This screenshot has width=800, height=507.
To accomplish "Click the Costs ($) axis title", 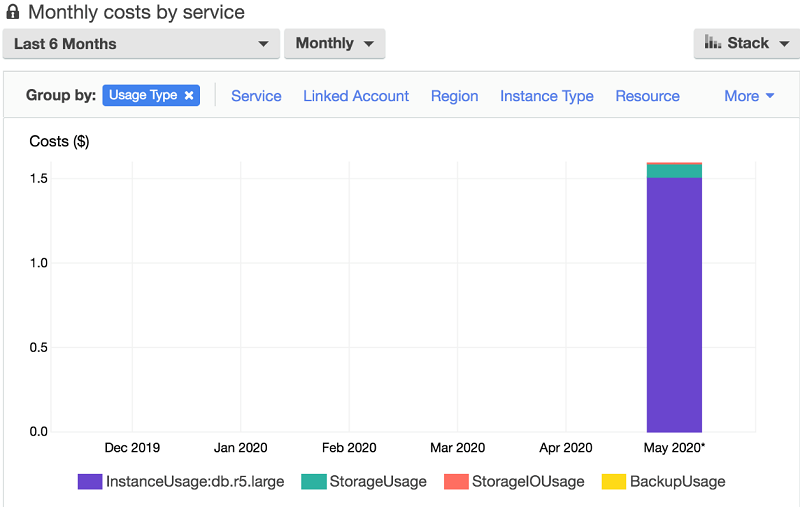I will (59, 141).
